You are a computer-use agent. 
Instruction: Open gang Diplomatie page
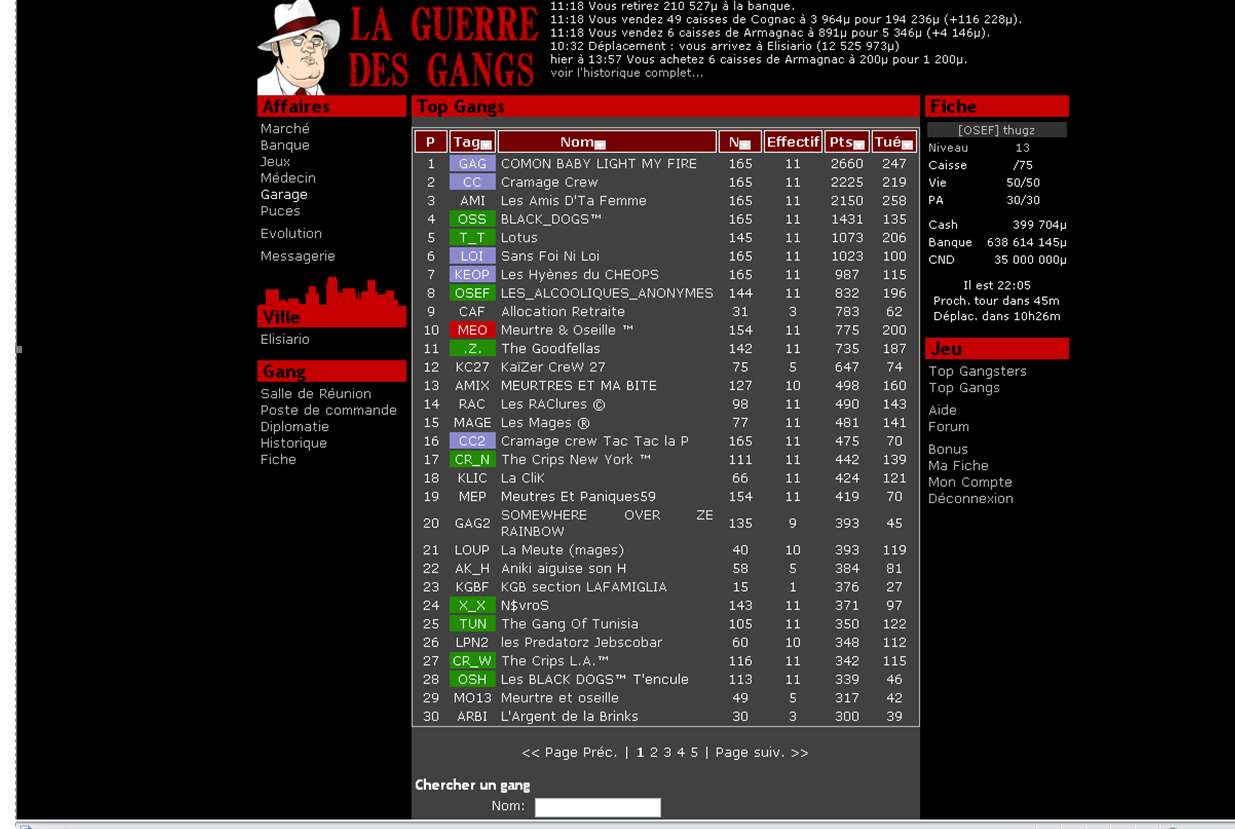(295, 427)
